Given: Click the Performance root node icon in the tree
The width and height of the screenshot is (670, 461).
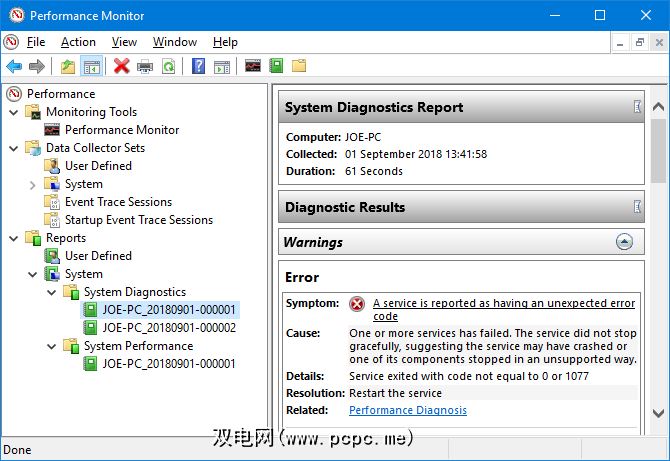Looking at the screenshot, I should click(14, 94).
